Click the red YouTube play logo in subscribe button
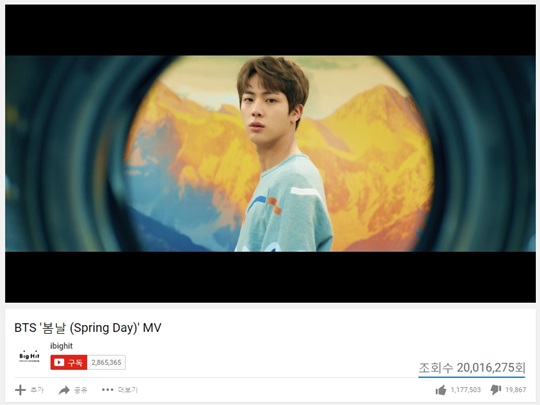 (59, 362)
